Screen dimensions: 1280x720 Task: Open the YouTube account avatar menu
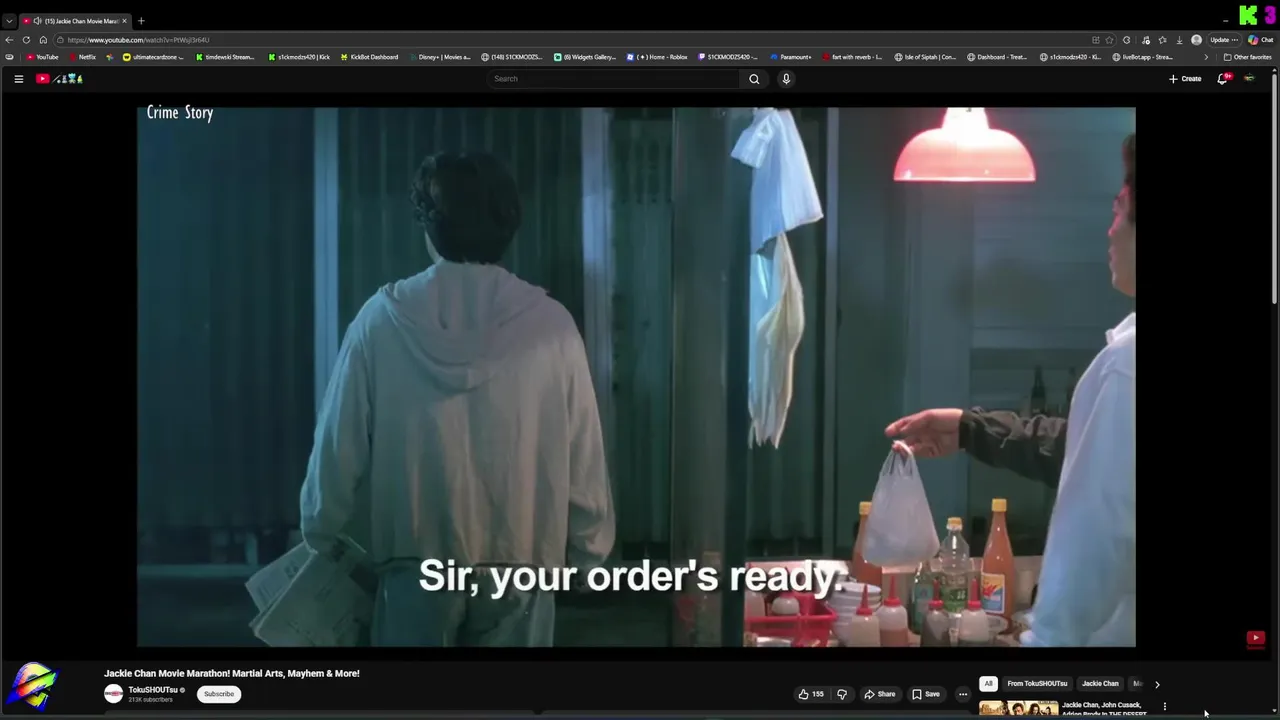[x=1249, y=79]
